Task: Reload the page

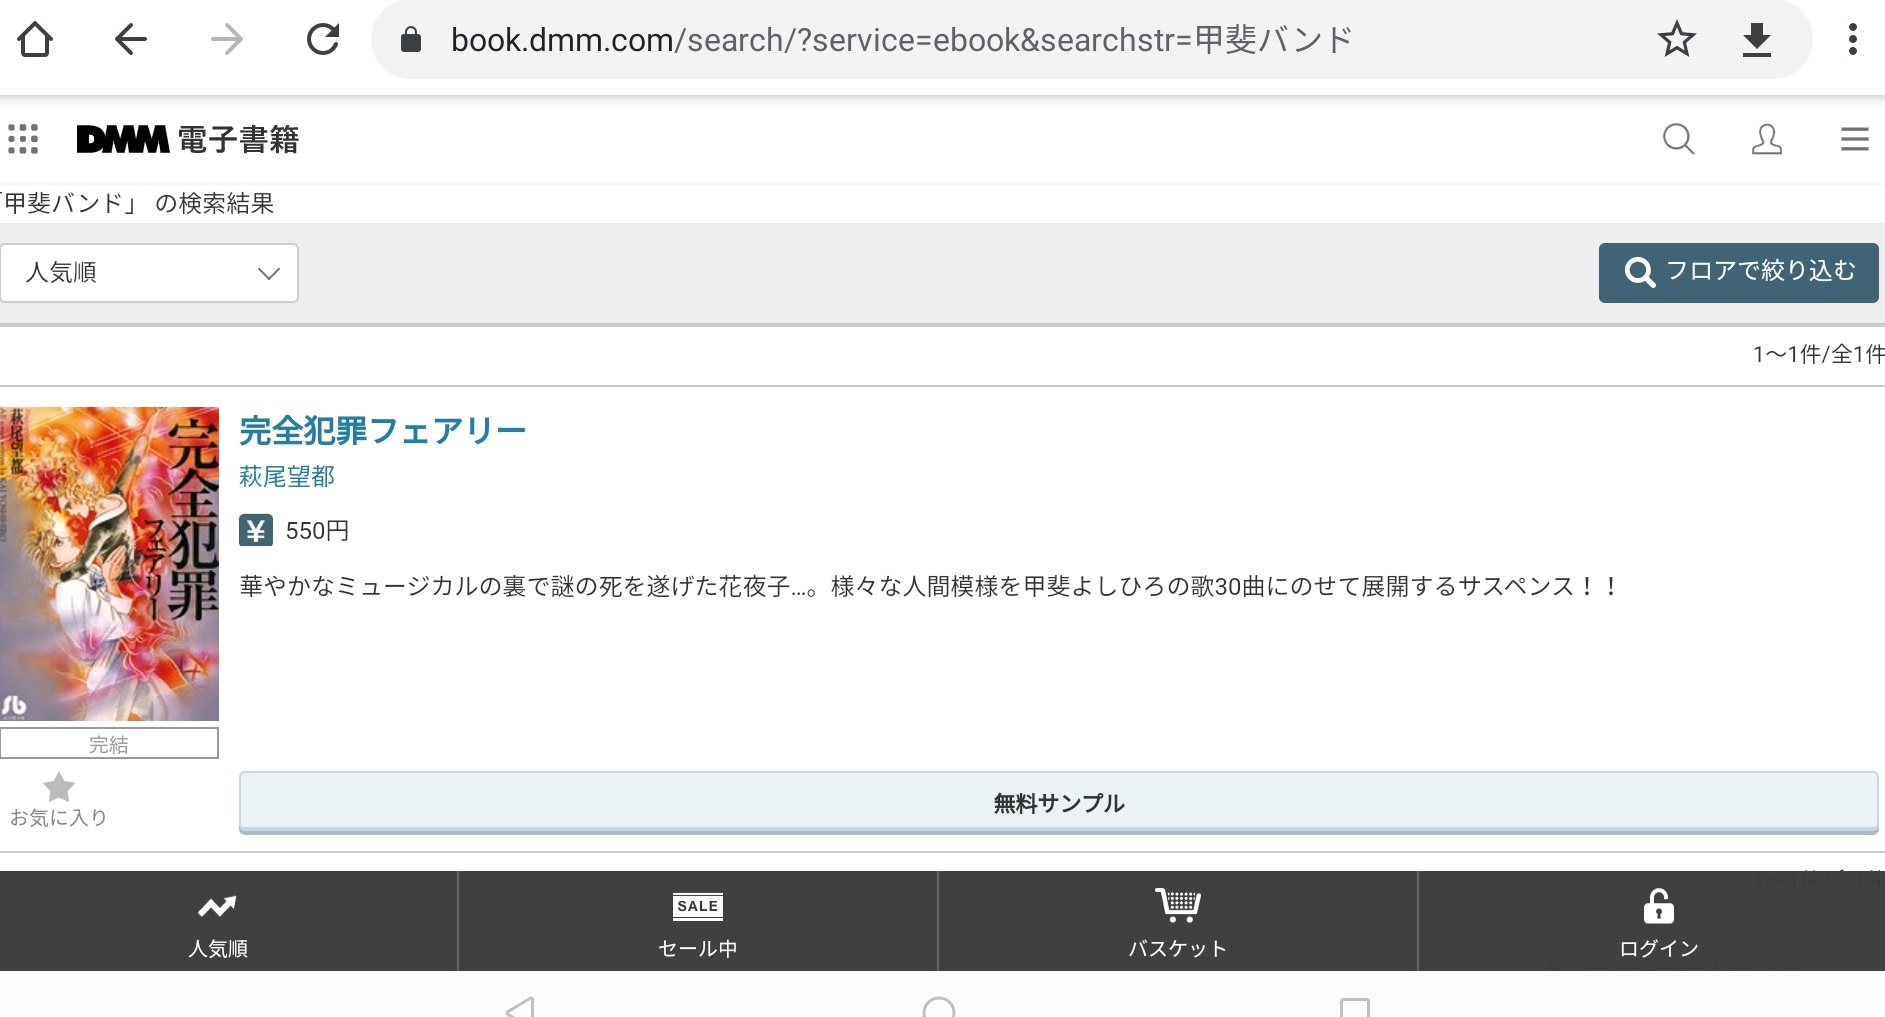Action: click(323, 40)
